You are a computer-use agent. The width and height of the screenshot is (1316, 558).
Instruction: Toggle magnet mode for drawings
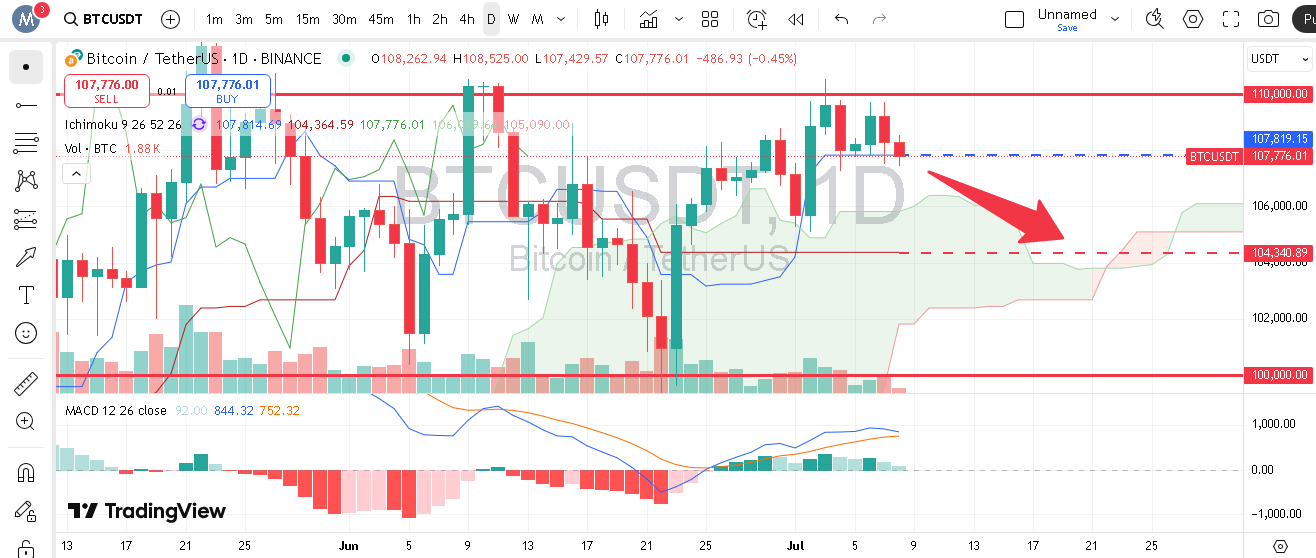coord(26,472)
